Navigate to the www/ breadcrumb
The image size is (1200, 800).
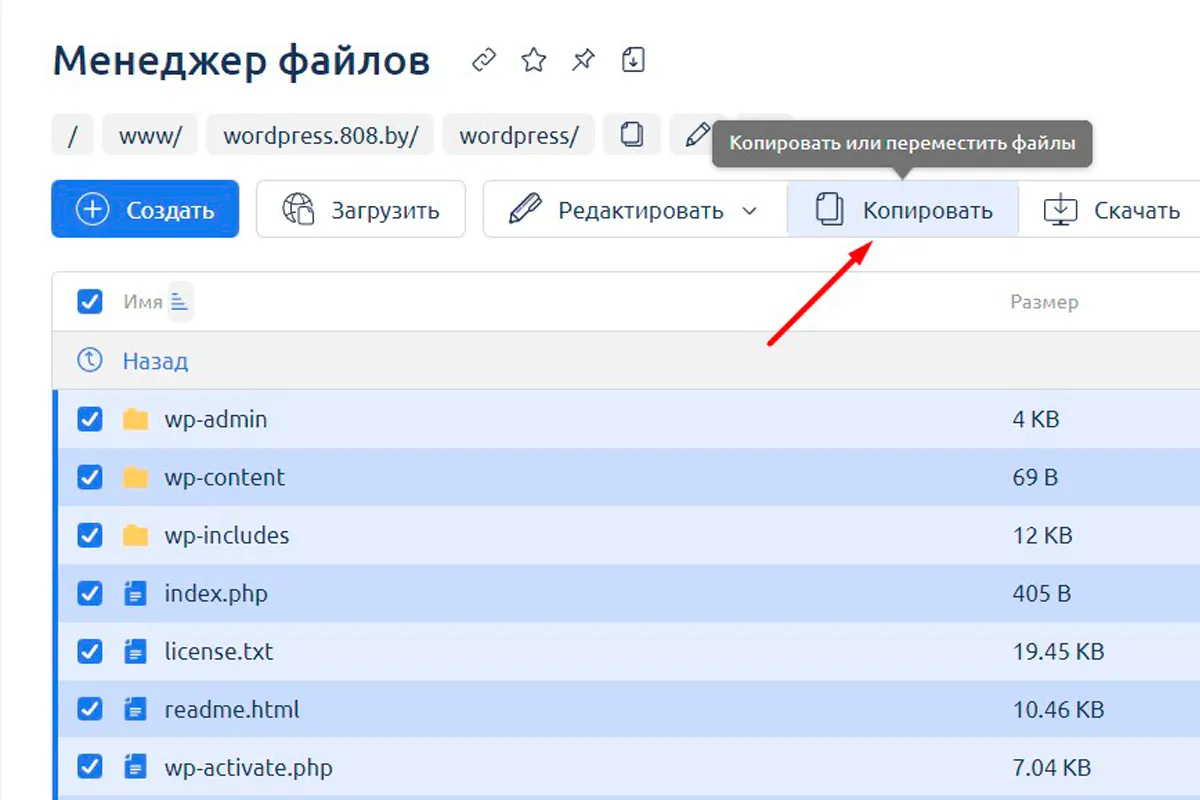[x=150, y=136]
